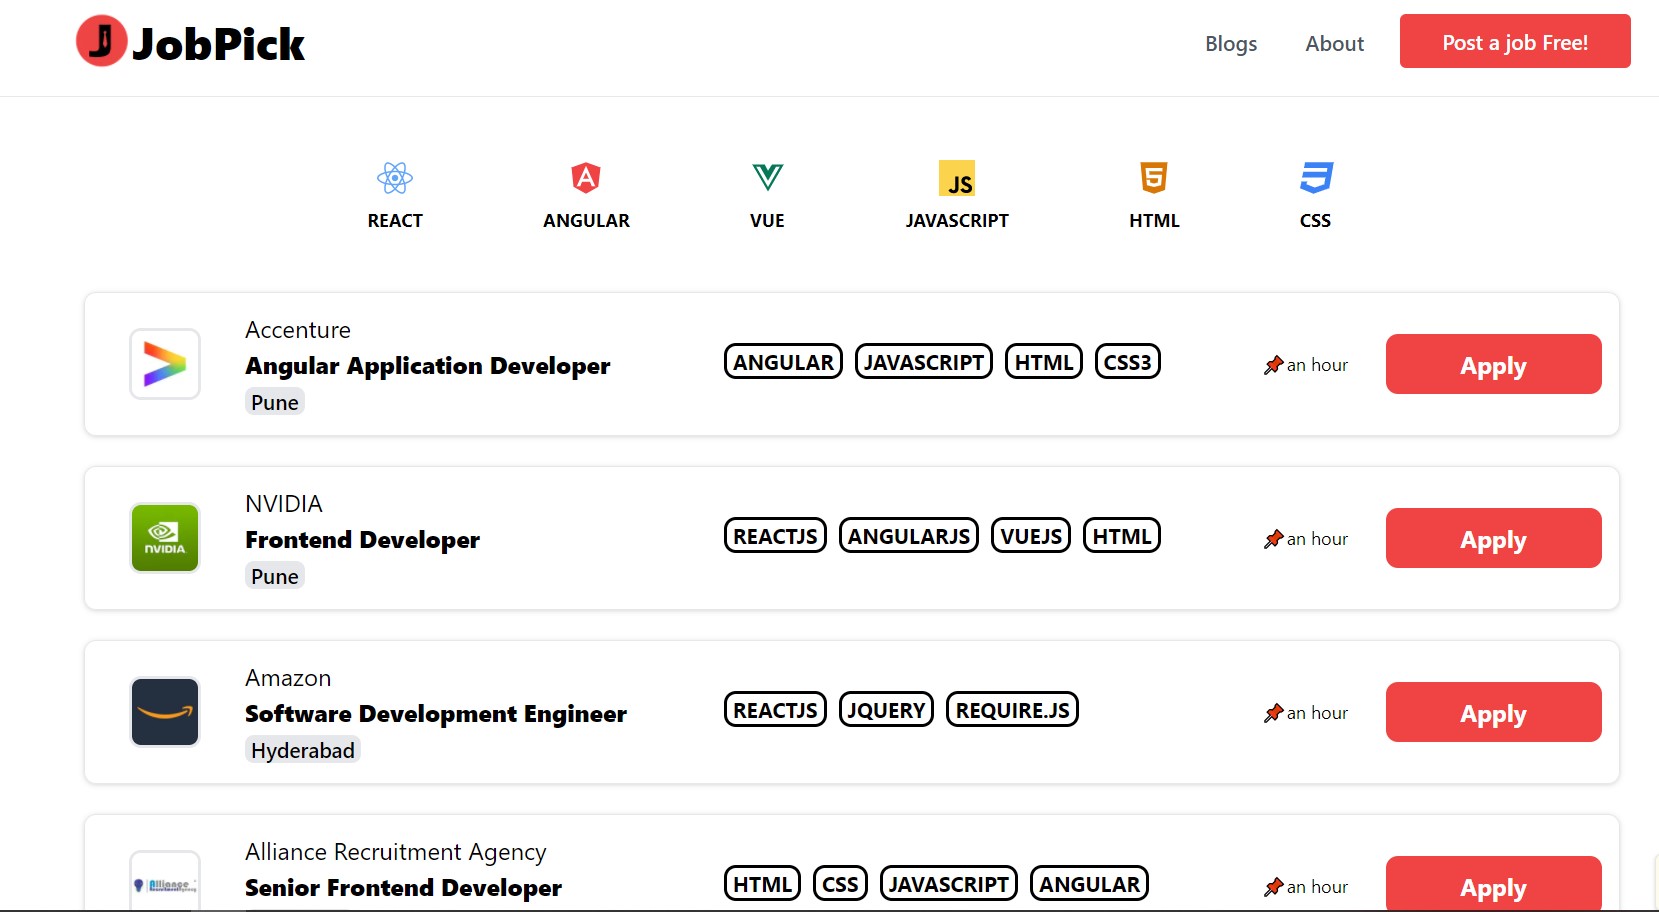Click the pin icon on Amazon job

(1273, 713)
